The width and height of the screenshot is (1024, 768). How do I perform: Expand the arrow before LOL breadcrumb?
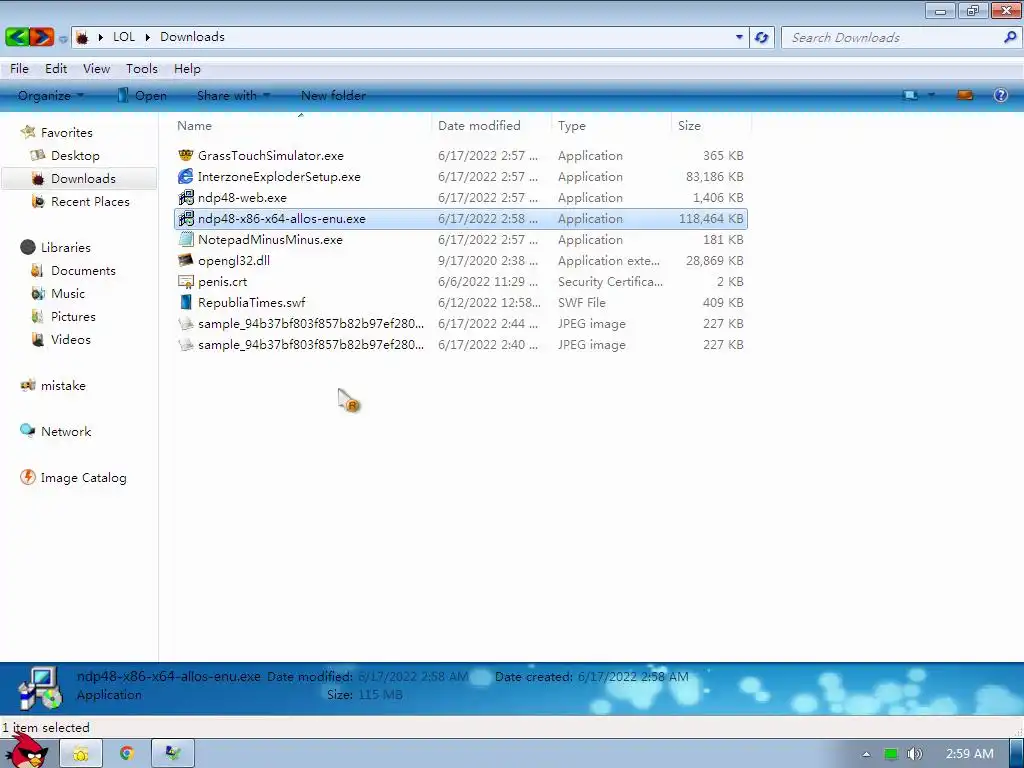[101, 37]
